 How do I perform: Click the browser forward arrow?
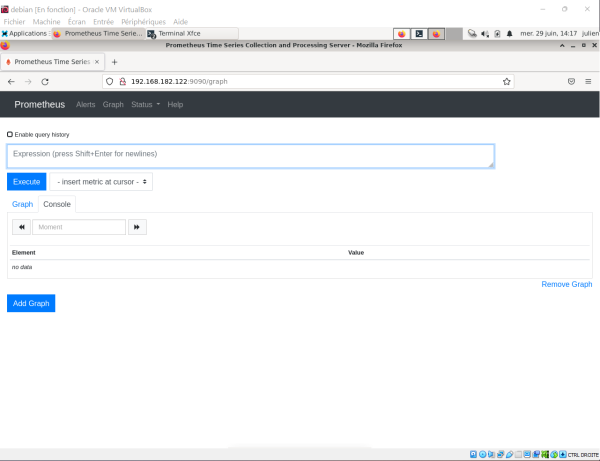click(28, 81)
